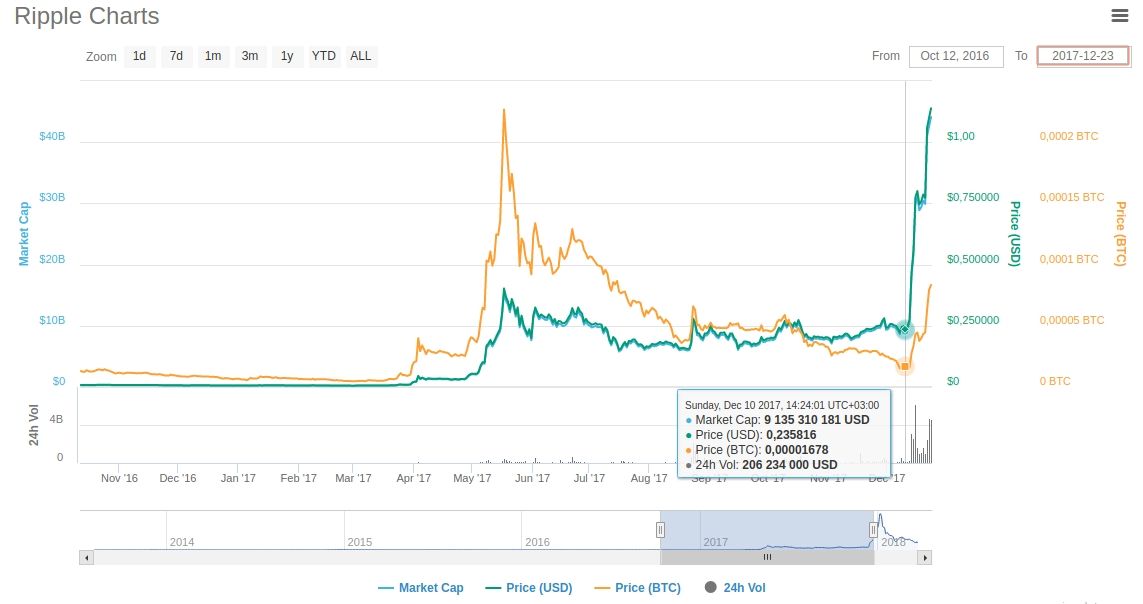Screen dimensions: 1143x604
Task: Zoom the chart to 7d
Action: [x=176, y=56]
